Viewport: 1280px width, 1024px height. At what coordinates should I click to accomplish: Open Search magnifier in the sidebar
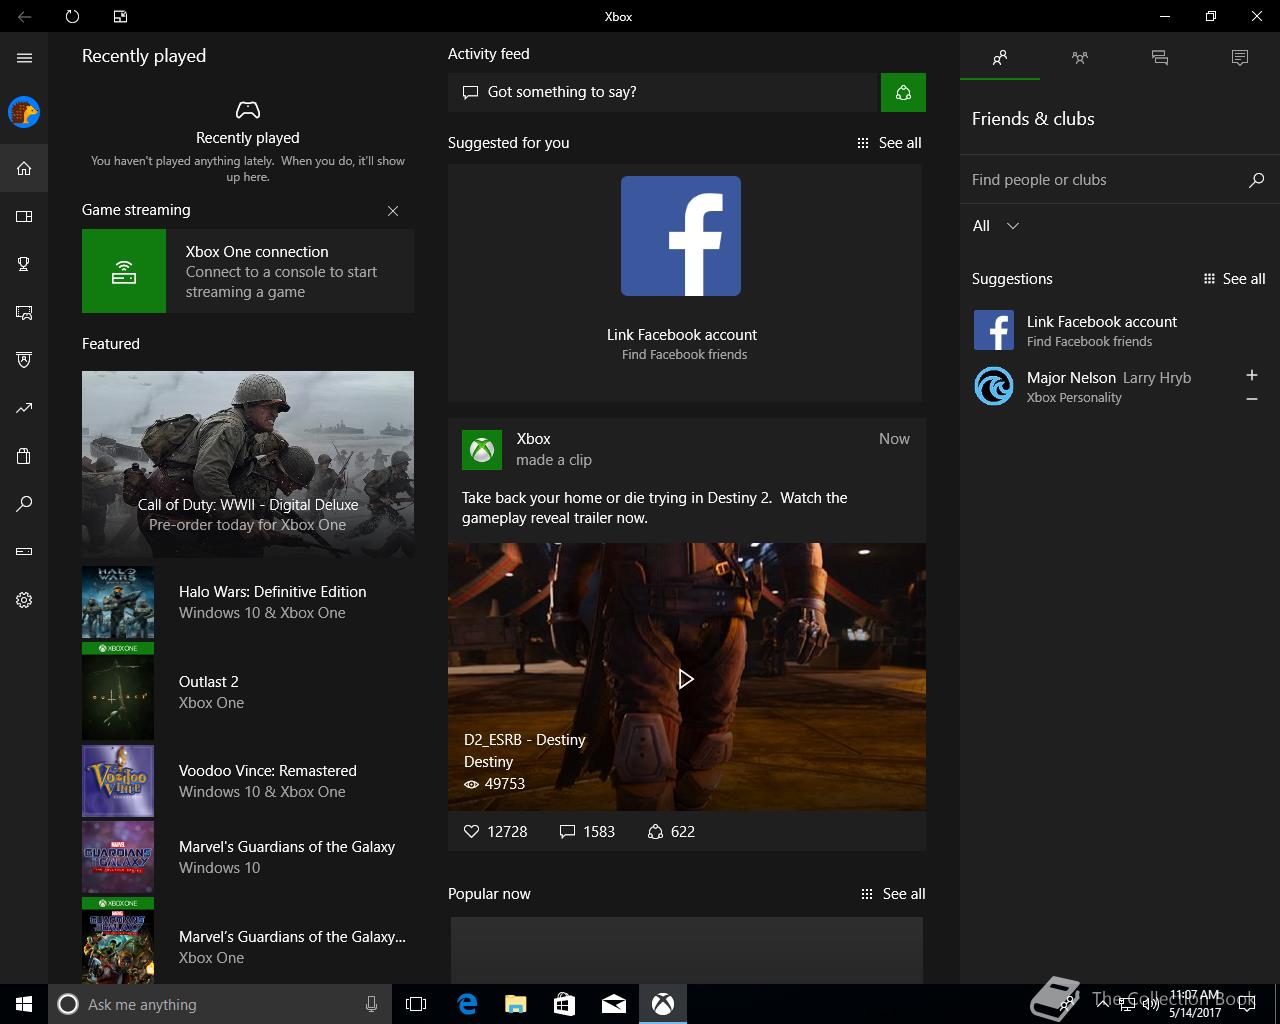click(x=24, y=504)
